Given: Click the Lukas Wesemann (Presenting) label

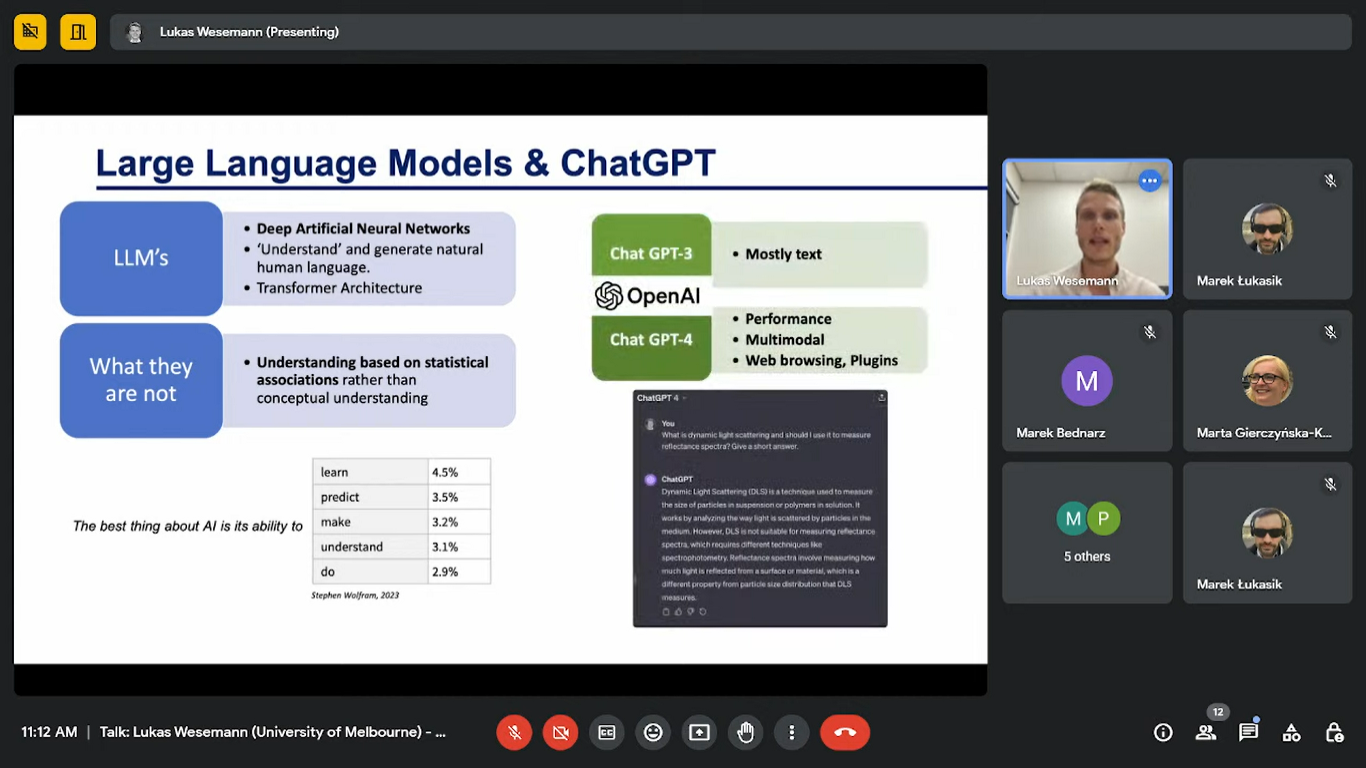Looking at the screenshot, I should (x=249, y=32).
